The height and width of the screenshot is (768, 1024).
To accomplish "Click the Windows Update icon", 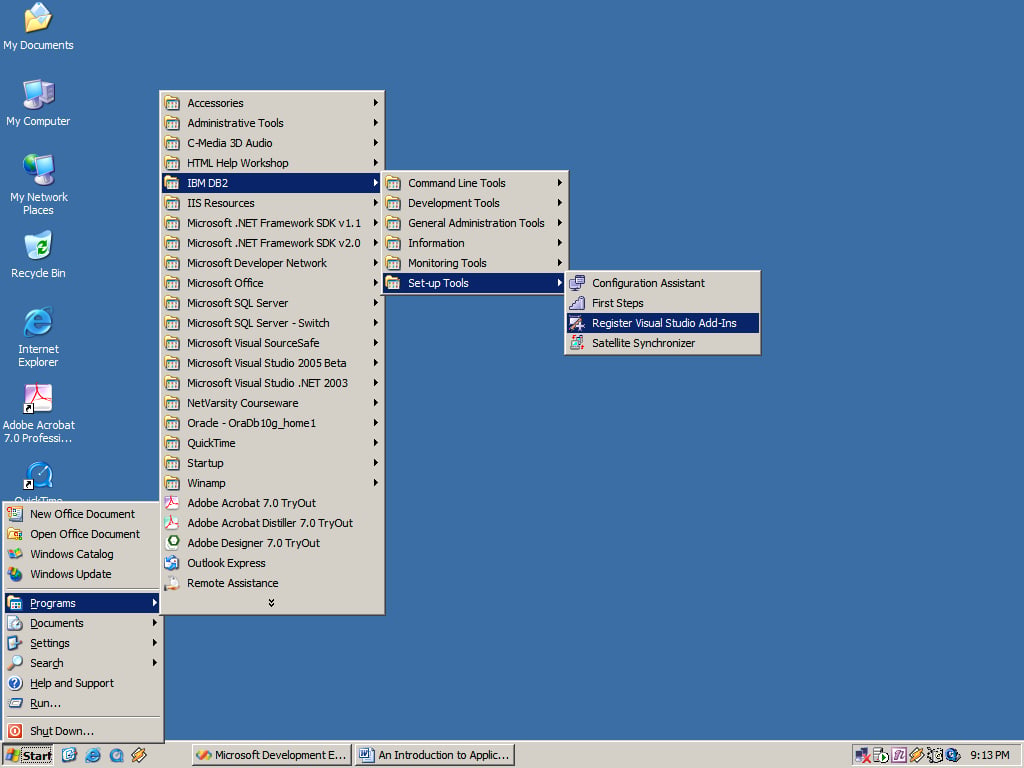I will pyautogui.click(x=15, y=574).
